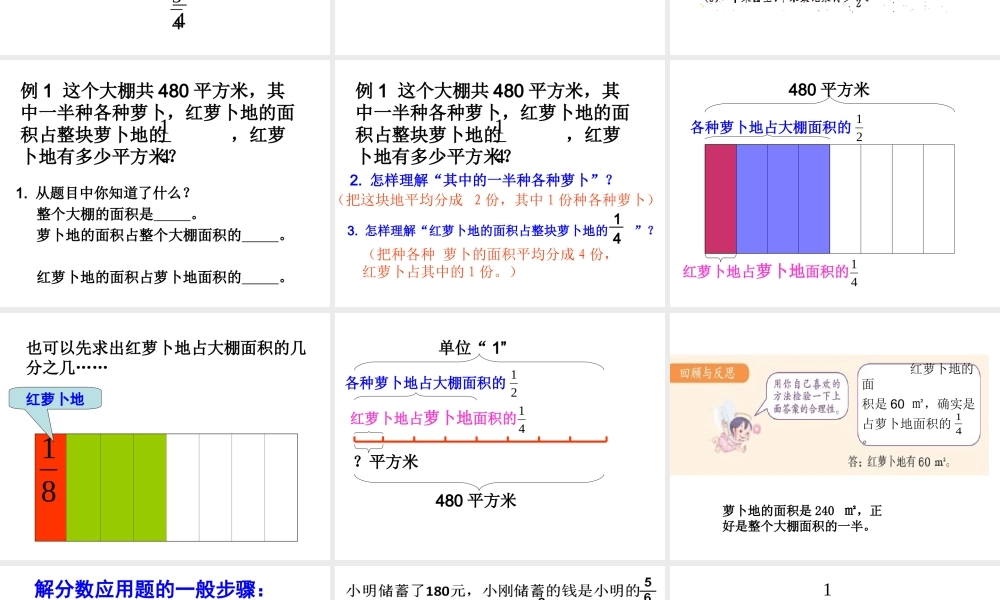This screenshot has height=600, width=1000.
Task: Open the 单位“1” line segment diagram slide
Action: (x=499, y=436)
